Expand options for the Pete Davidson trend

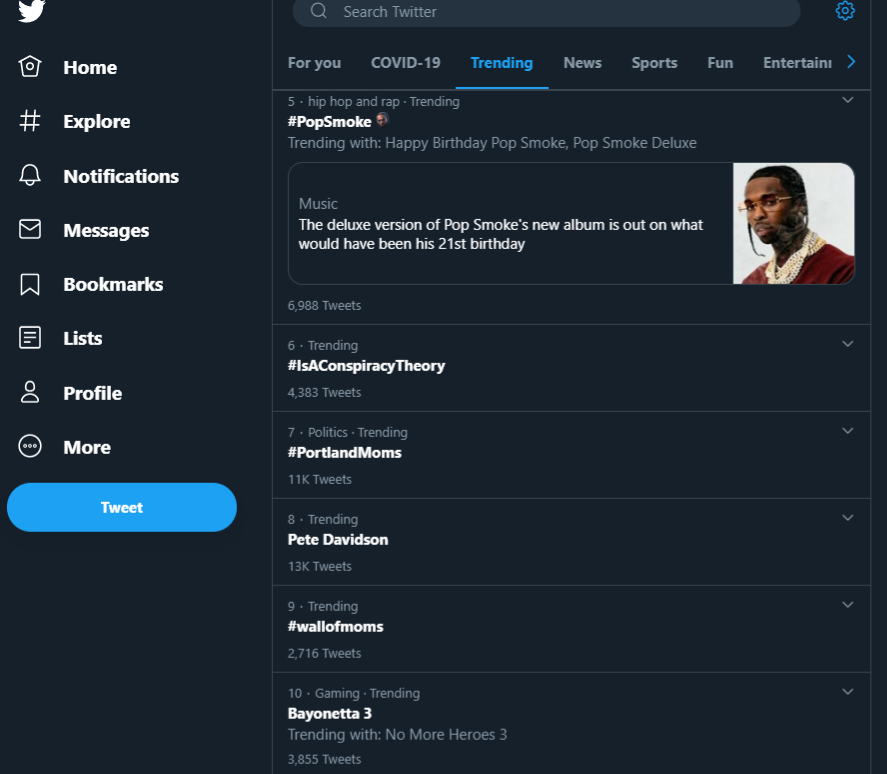tap(847, 518)
